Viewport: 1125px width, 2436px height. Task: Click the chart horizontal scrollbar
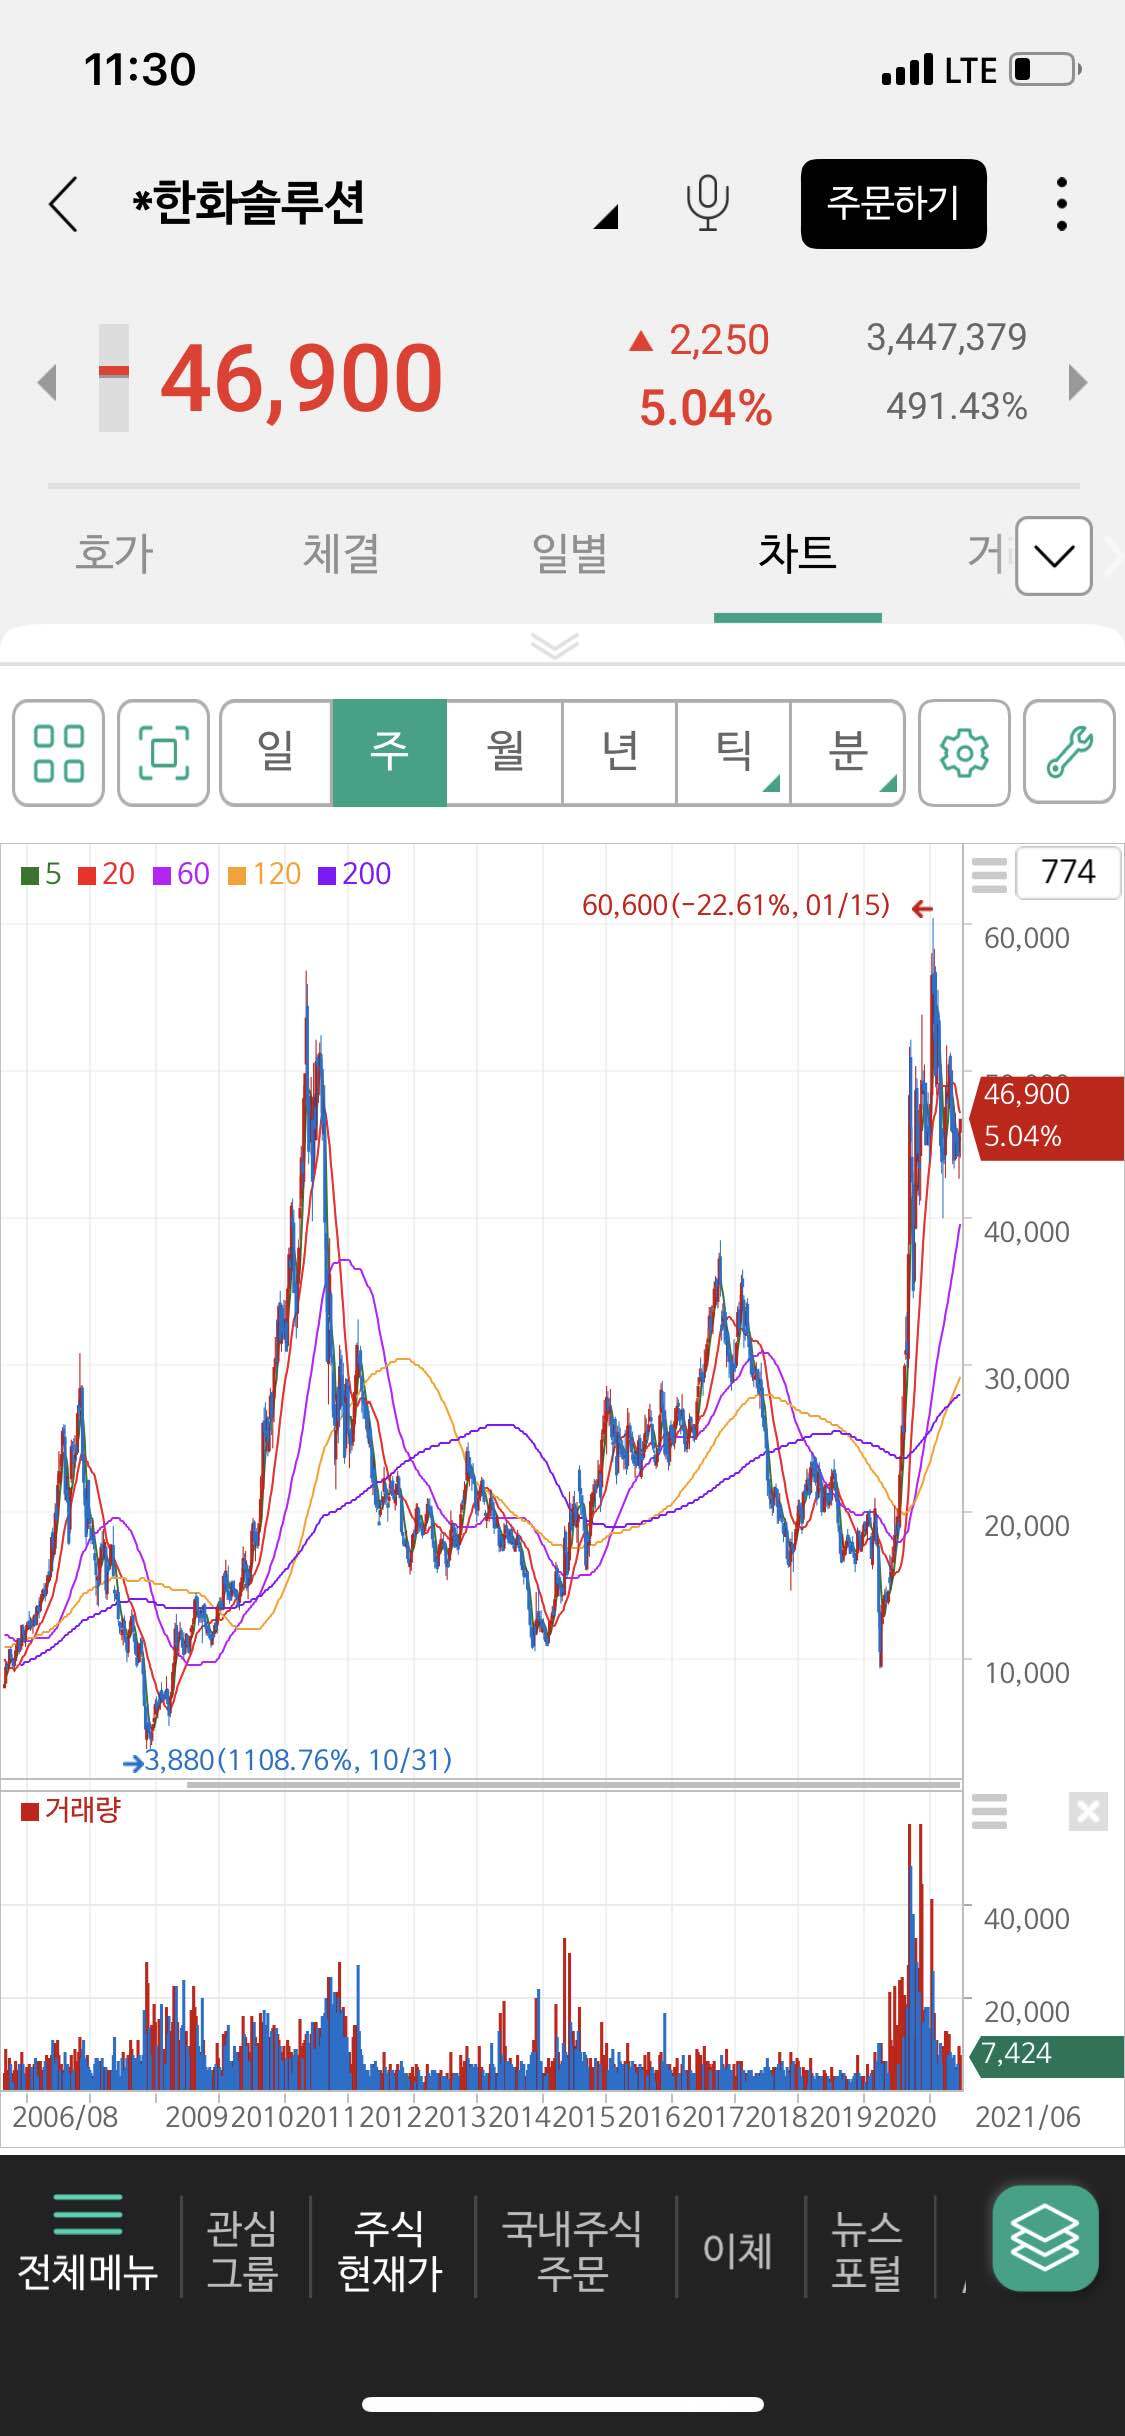pos(573,1783)
